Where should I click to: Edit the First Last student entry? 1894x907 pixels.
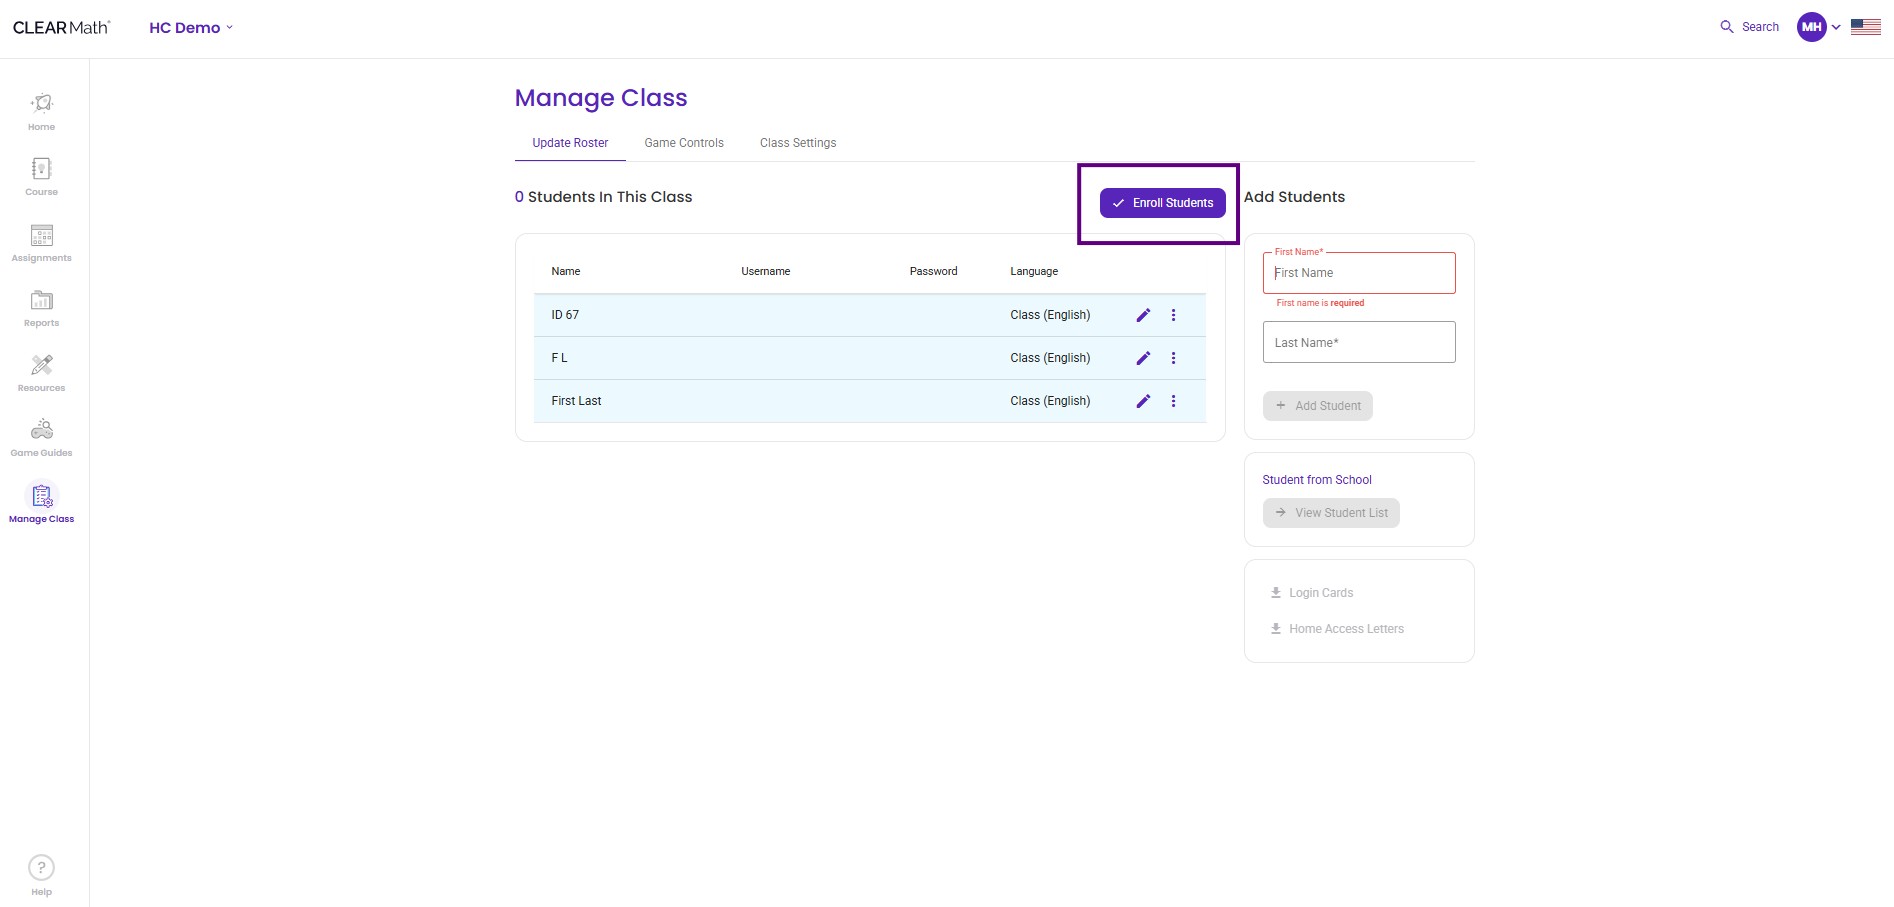(x=1143, y=400)
